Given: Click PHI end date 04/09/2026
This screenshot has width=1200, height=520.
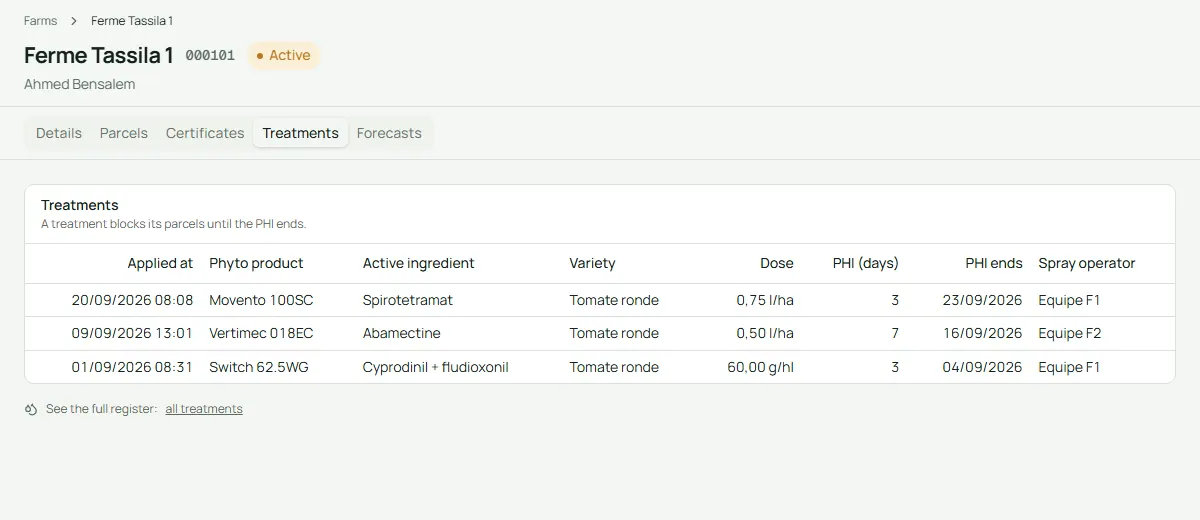Looking at the screenshot, I should [982, 367].
